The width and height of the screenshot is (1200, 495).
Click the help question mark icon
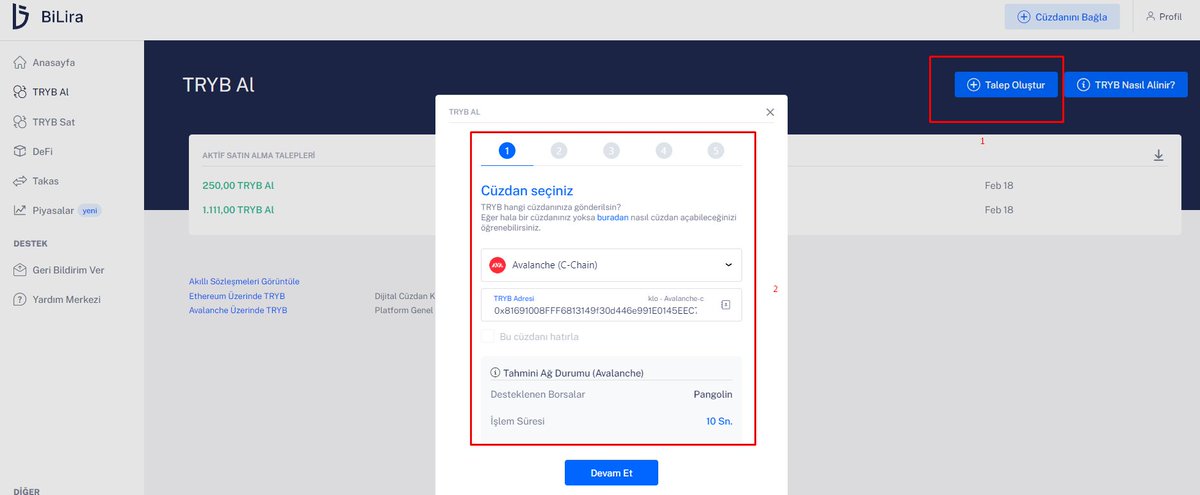(x=21, y=299)
